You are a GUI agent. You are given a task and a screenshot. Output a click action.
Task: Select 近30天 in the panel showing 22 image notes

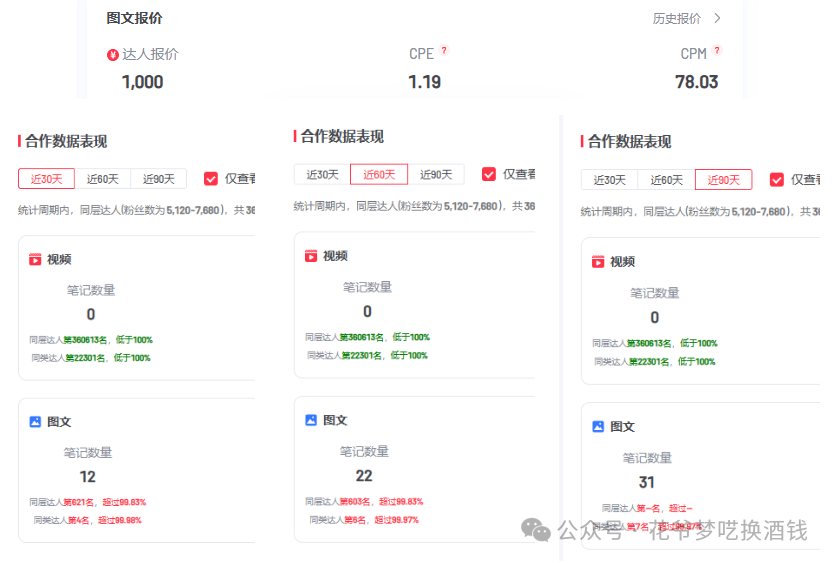(322, 175)
